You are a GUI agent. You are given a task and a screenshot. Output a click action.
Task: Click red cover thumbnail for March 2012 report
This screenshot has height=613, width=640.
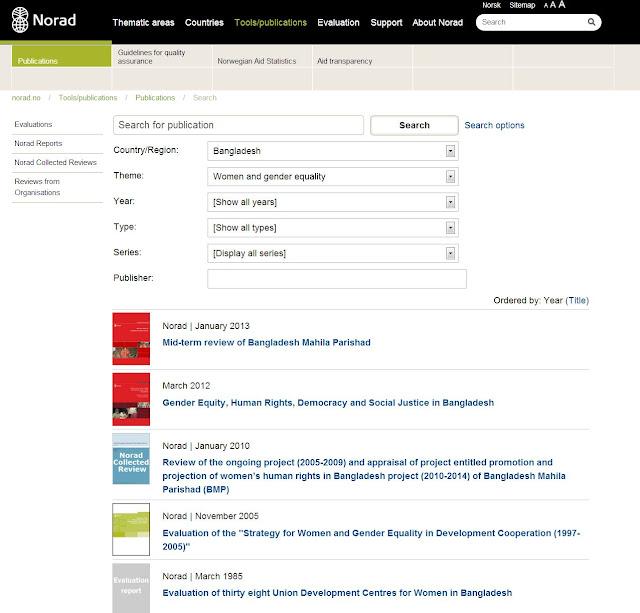point(131,399)
